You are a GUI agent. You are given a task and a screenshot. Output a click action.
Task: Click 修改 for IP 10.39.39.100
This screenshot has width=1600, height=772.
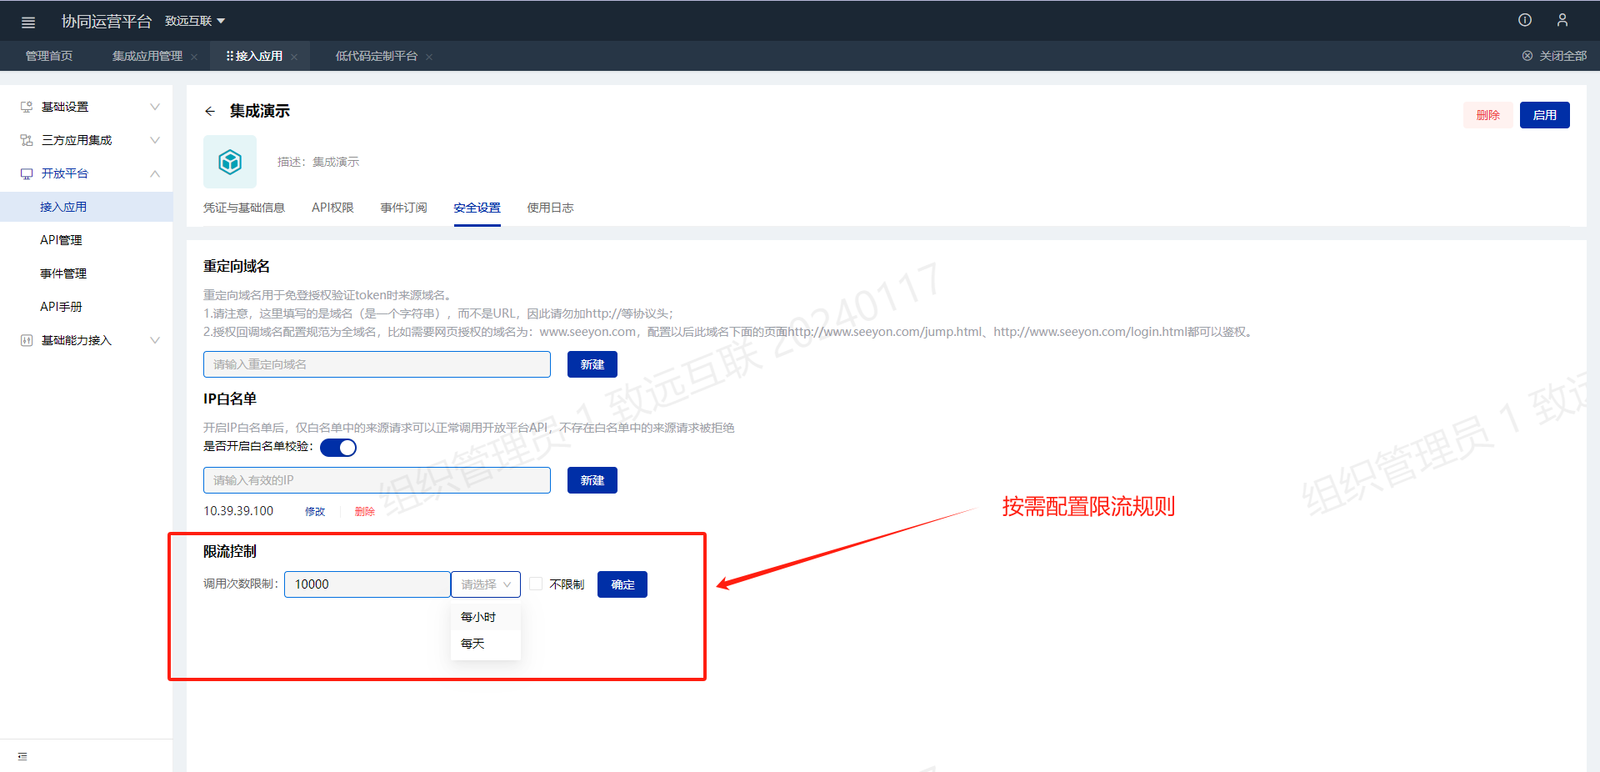tap(315, 512)
